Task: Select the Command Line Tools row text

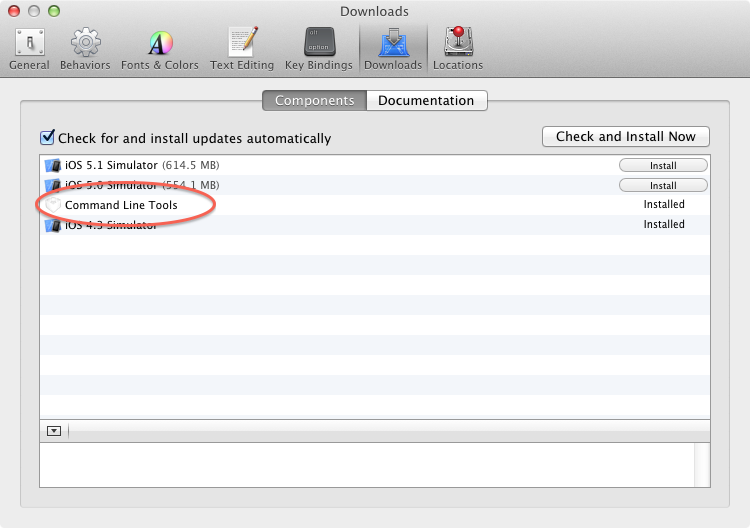Action: tap(121, 205)
